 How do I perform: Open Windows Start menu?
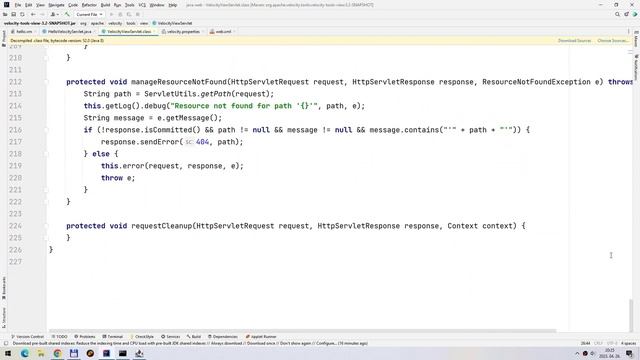point(8,353)
